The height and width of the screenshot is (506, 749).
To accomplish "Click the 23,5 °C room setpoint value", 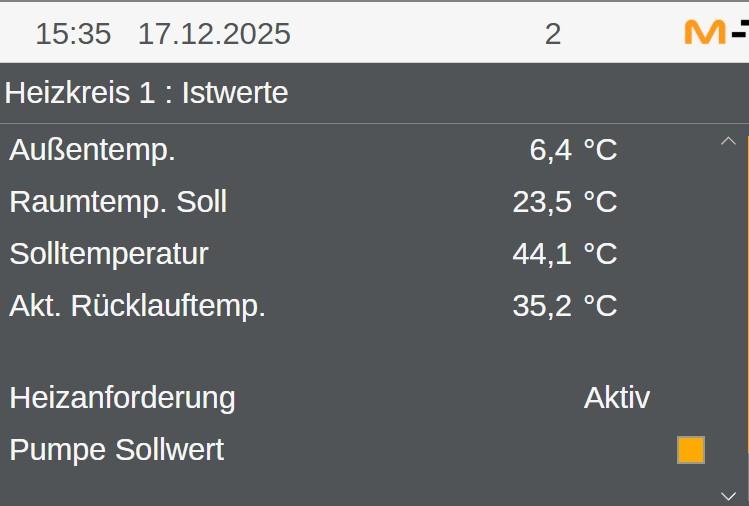I will (564, 202).
